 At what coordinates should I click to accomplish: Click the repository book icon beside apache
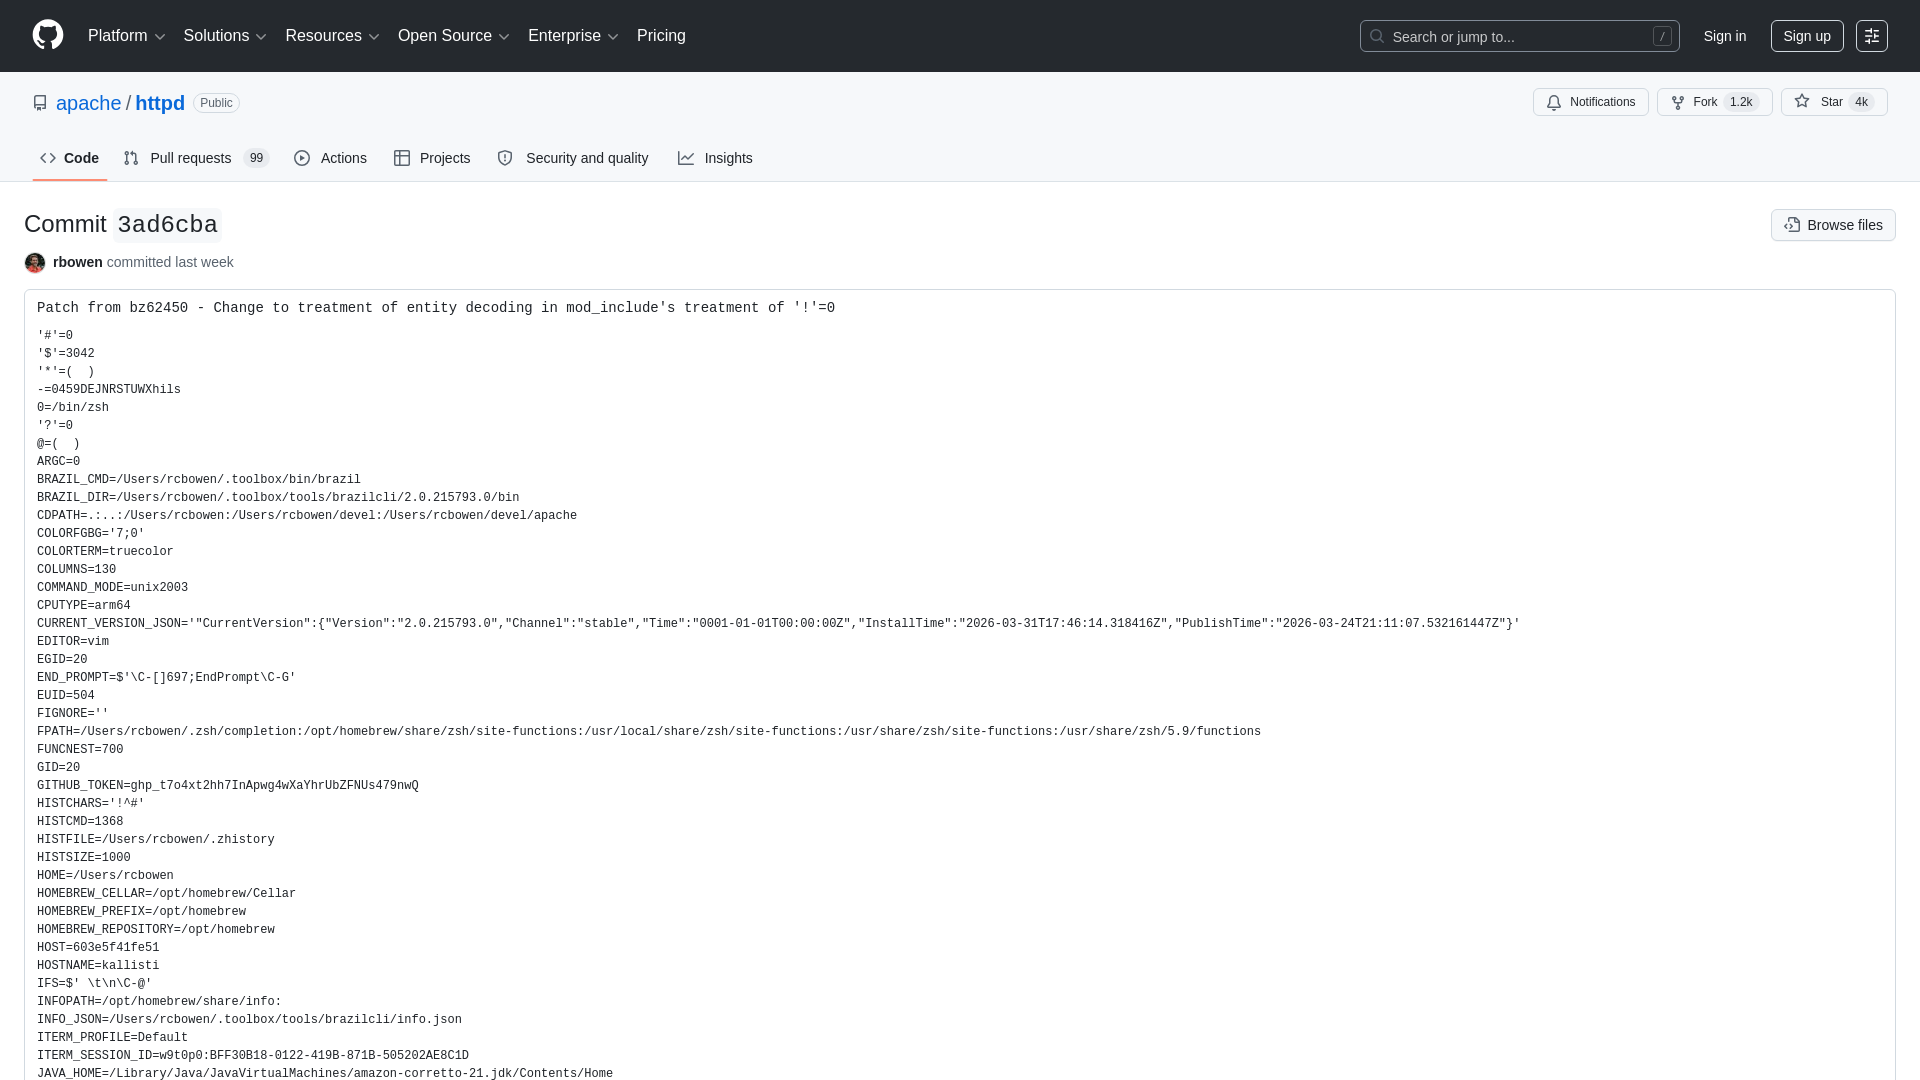[x=40, y=102]
